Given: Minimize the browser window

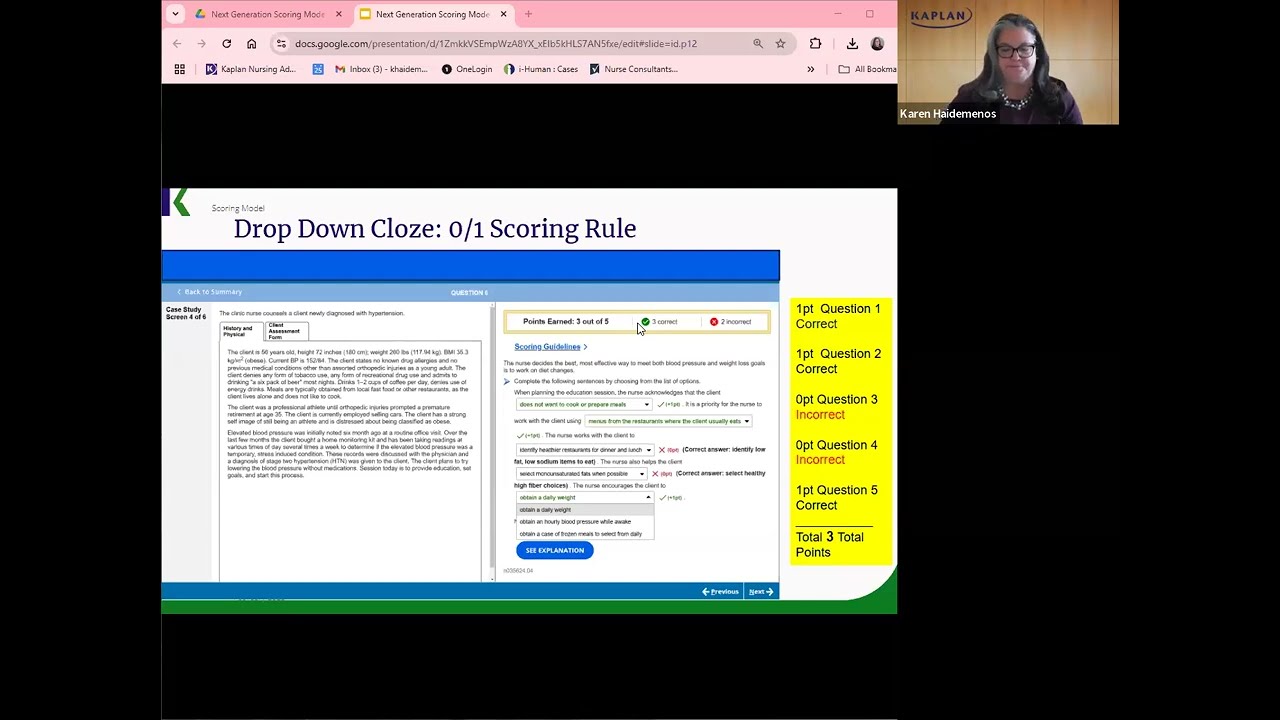Looking at the screenshot, I should [838, 14].
